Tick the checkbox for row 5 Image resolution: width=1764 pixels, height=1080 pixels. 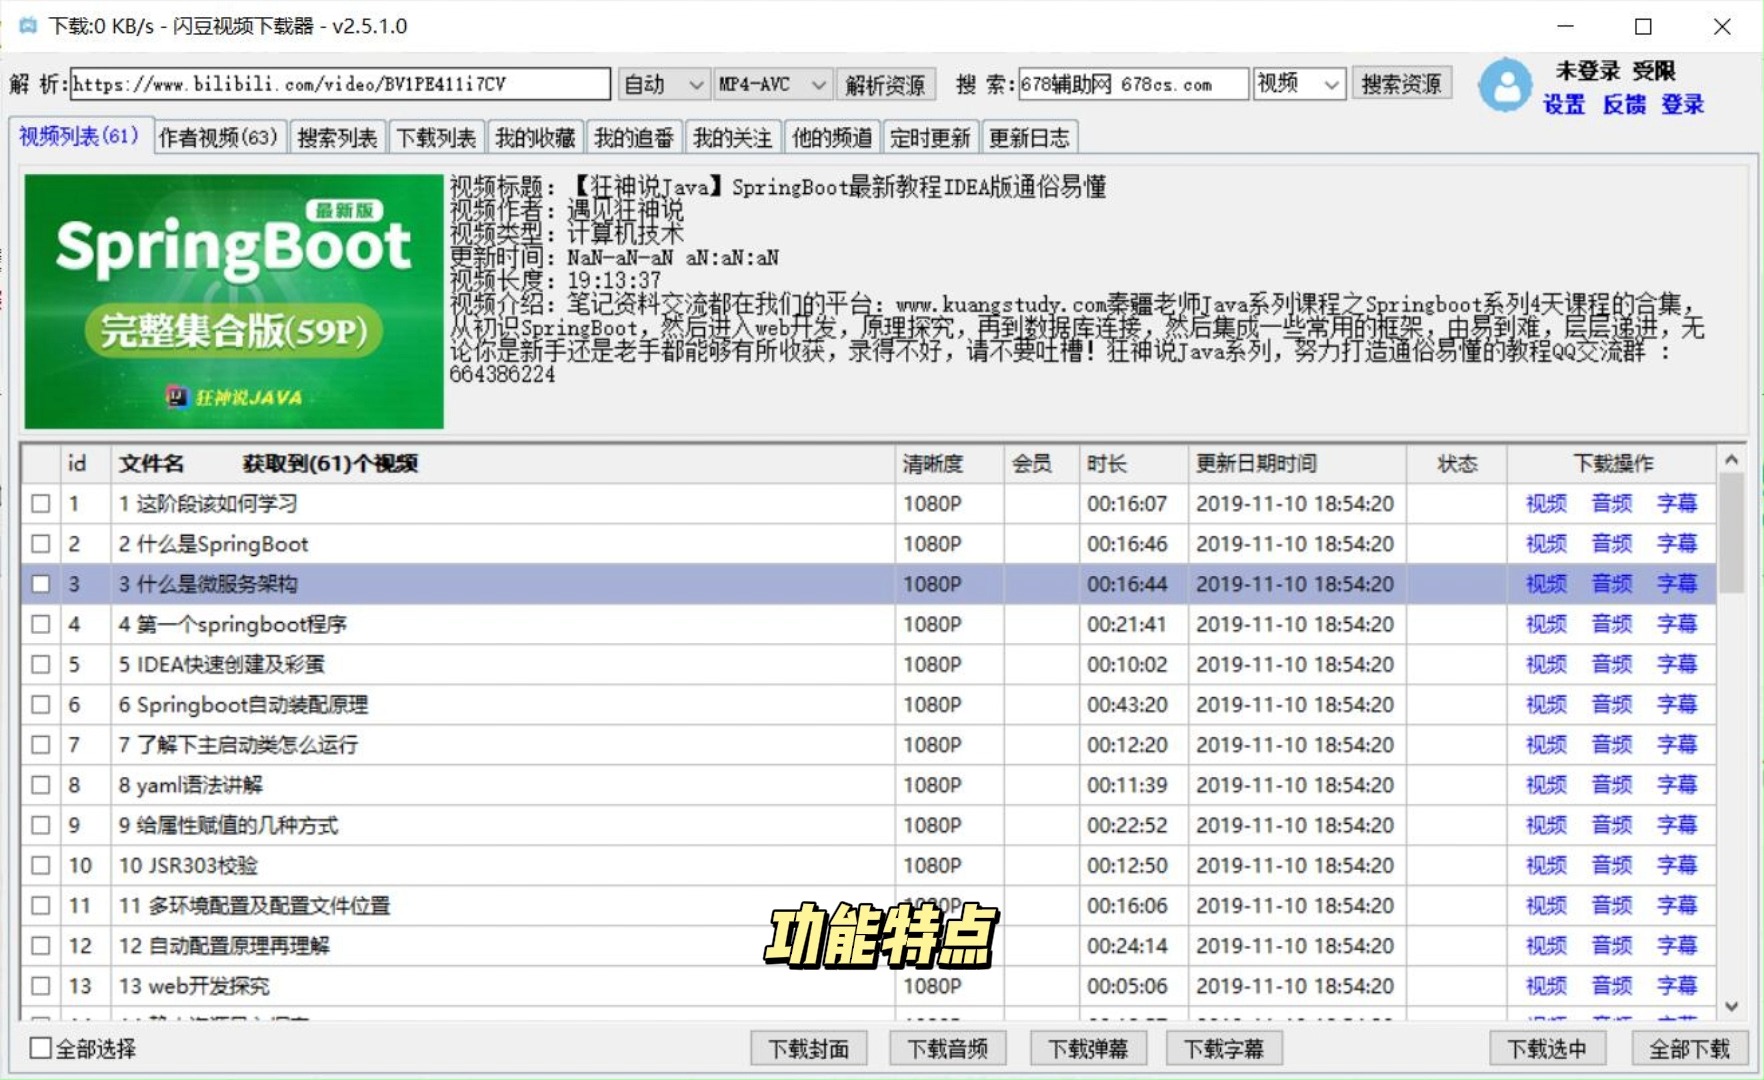(41, 664)
